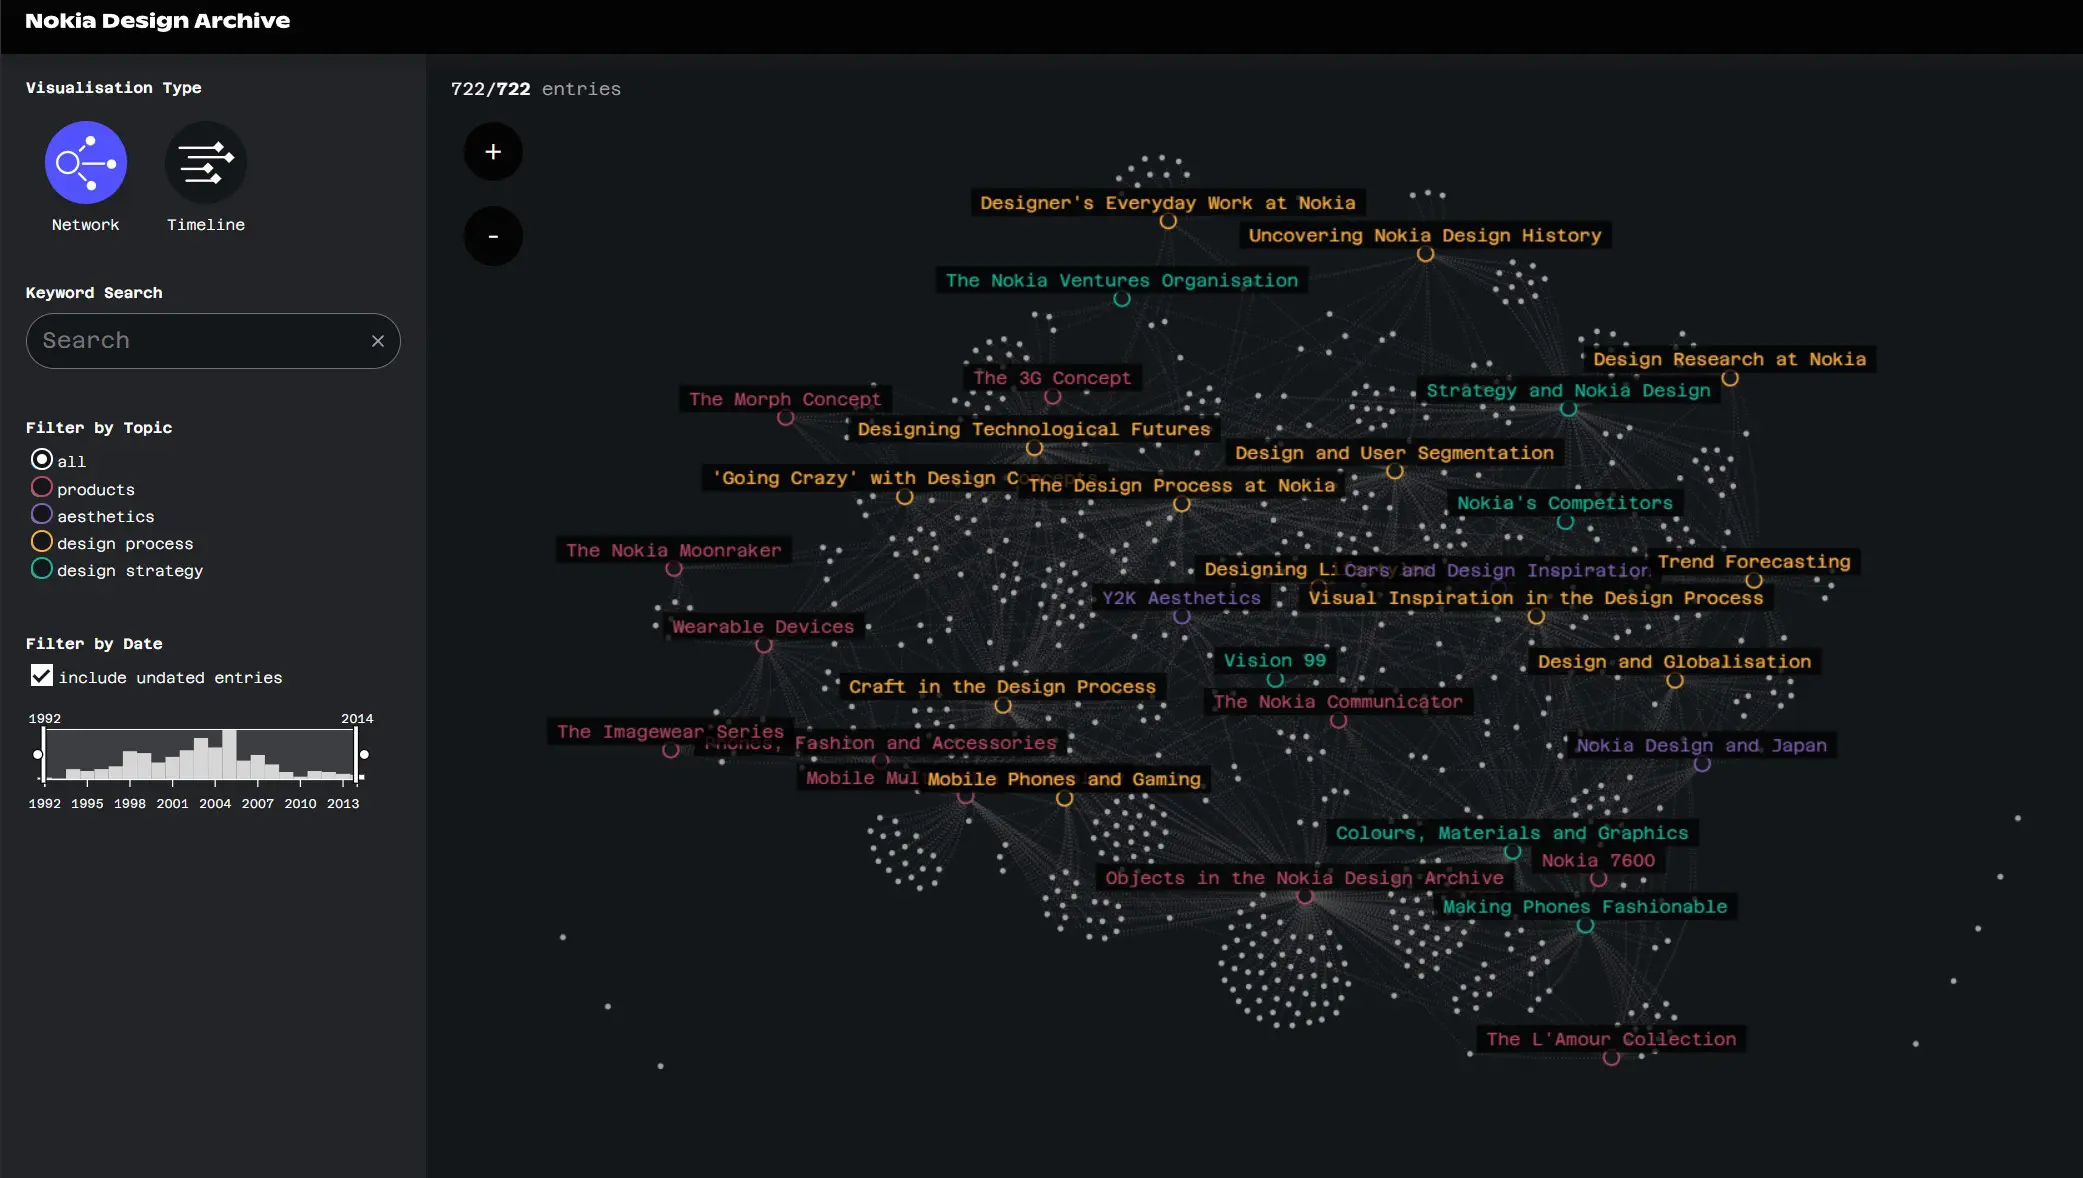The width and height of the screenshot is (2083, 1178).
Task: Select 'The Nokia Moonraker' label
Action: (674, 550)
